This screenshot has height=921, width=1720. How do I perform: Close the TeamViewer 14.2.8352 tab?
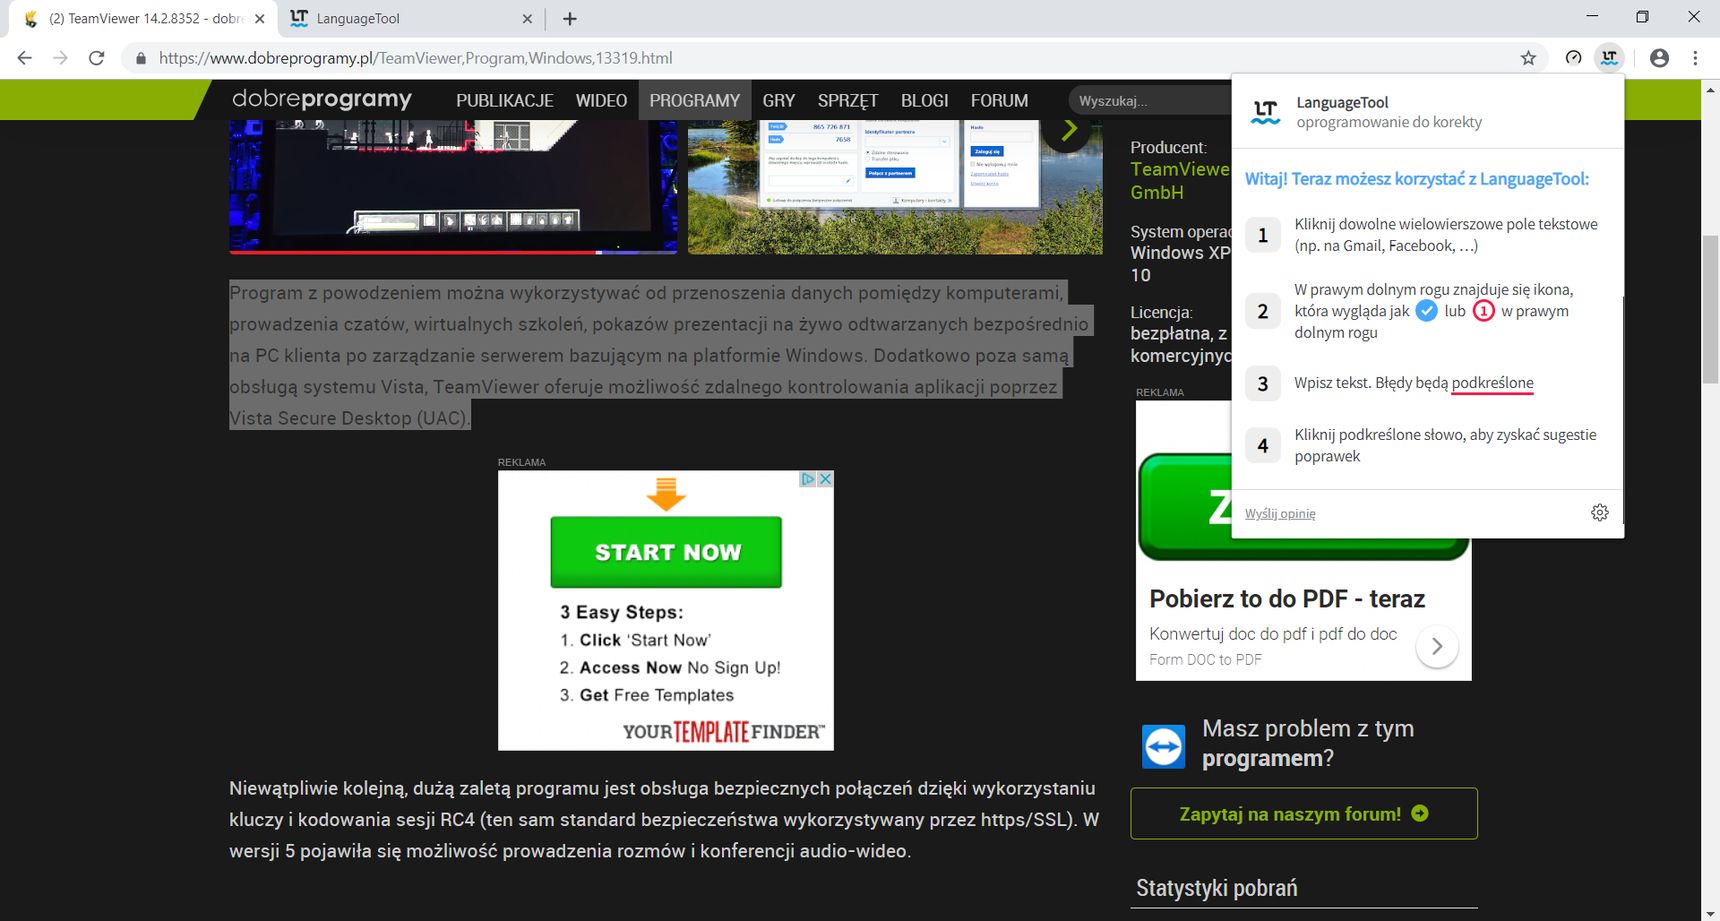point(260,19)
